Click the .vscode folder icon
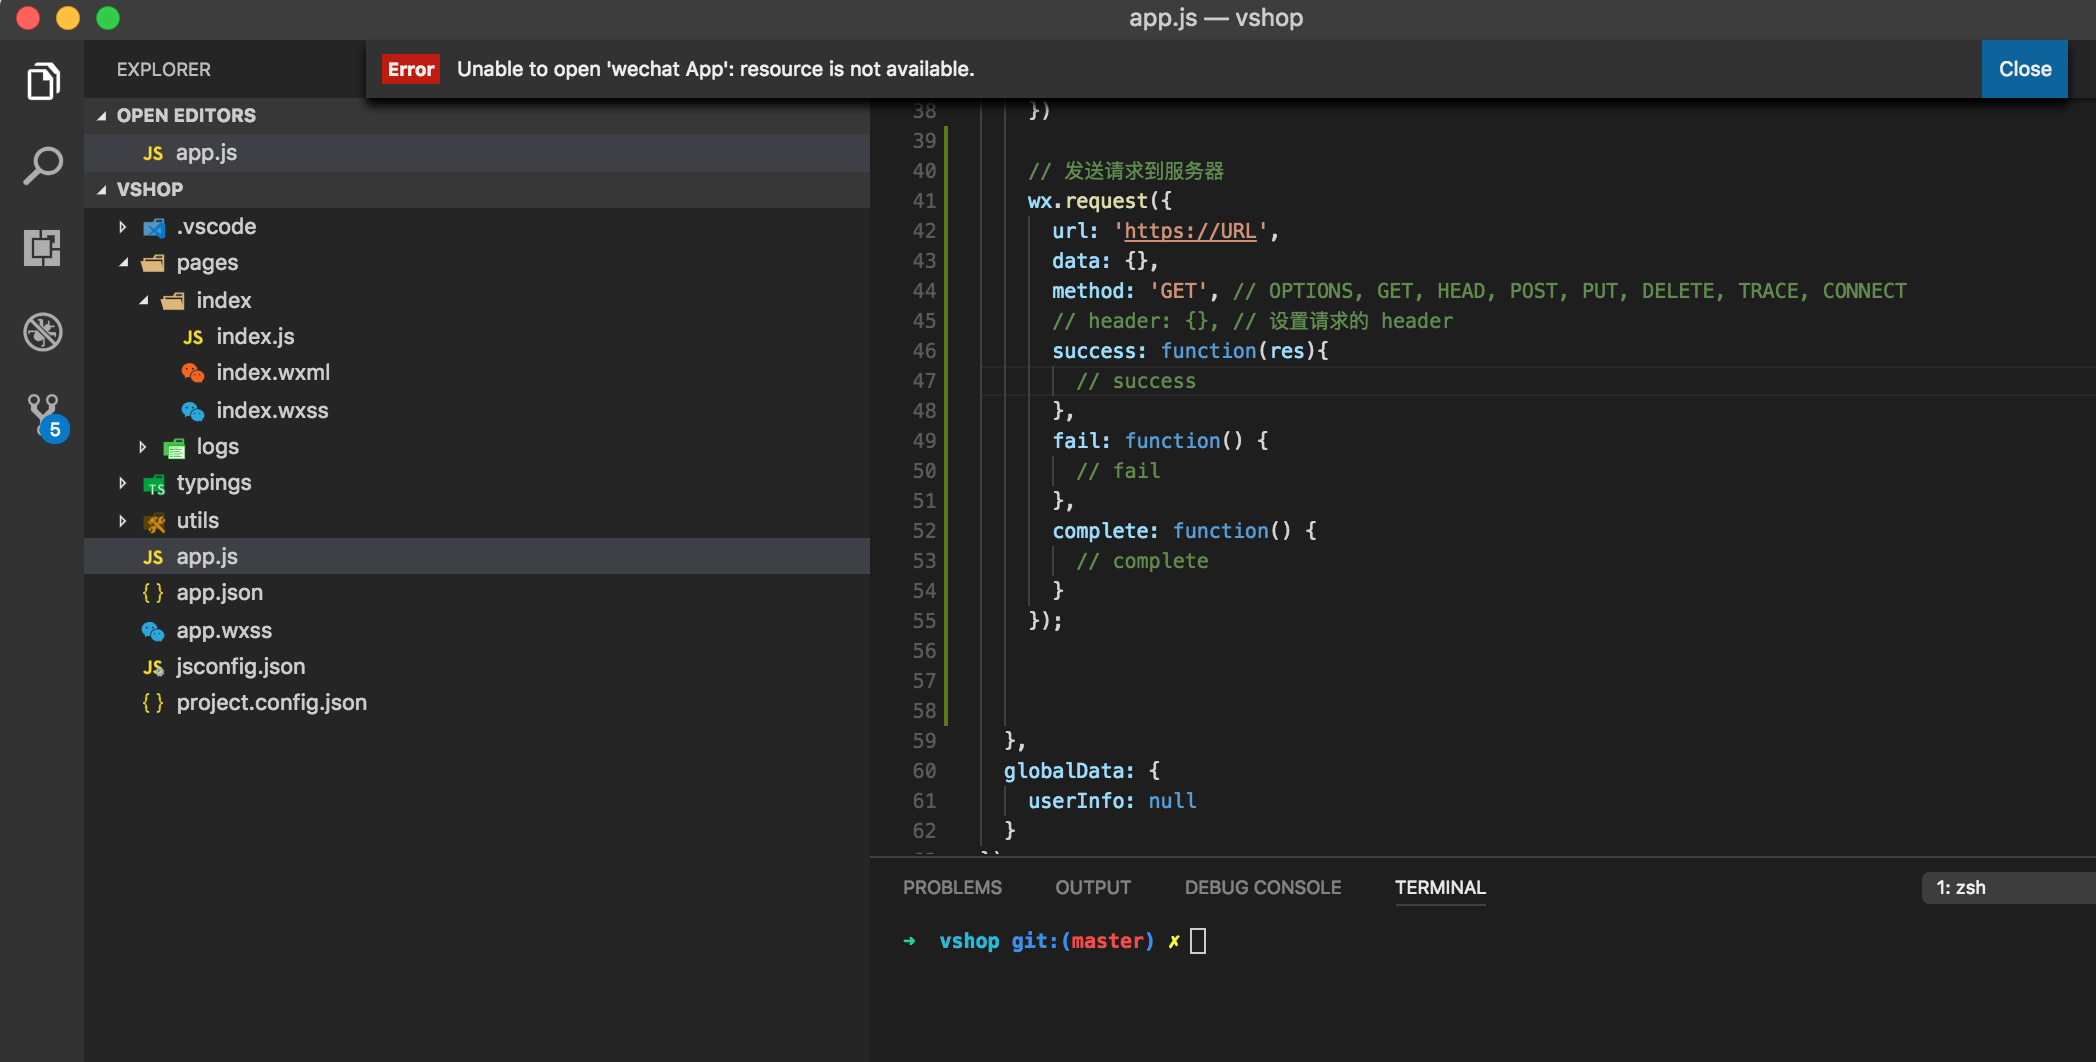 pos(153,227)
